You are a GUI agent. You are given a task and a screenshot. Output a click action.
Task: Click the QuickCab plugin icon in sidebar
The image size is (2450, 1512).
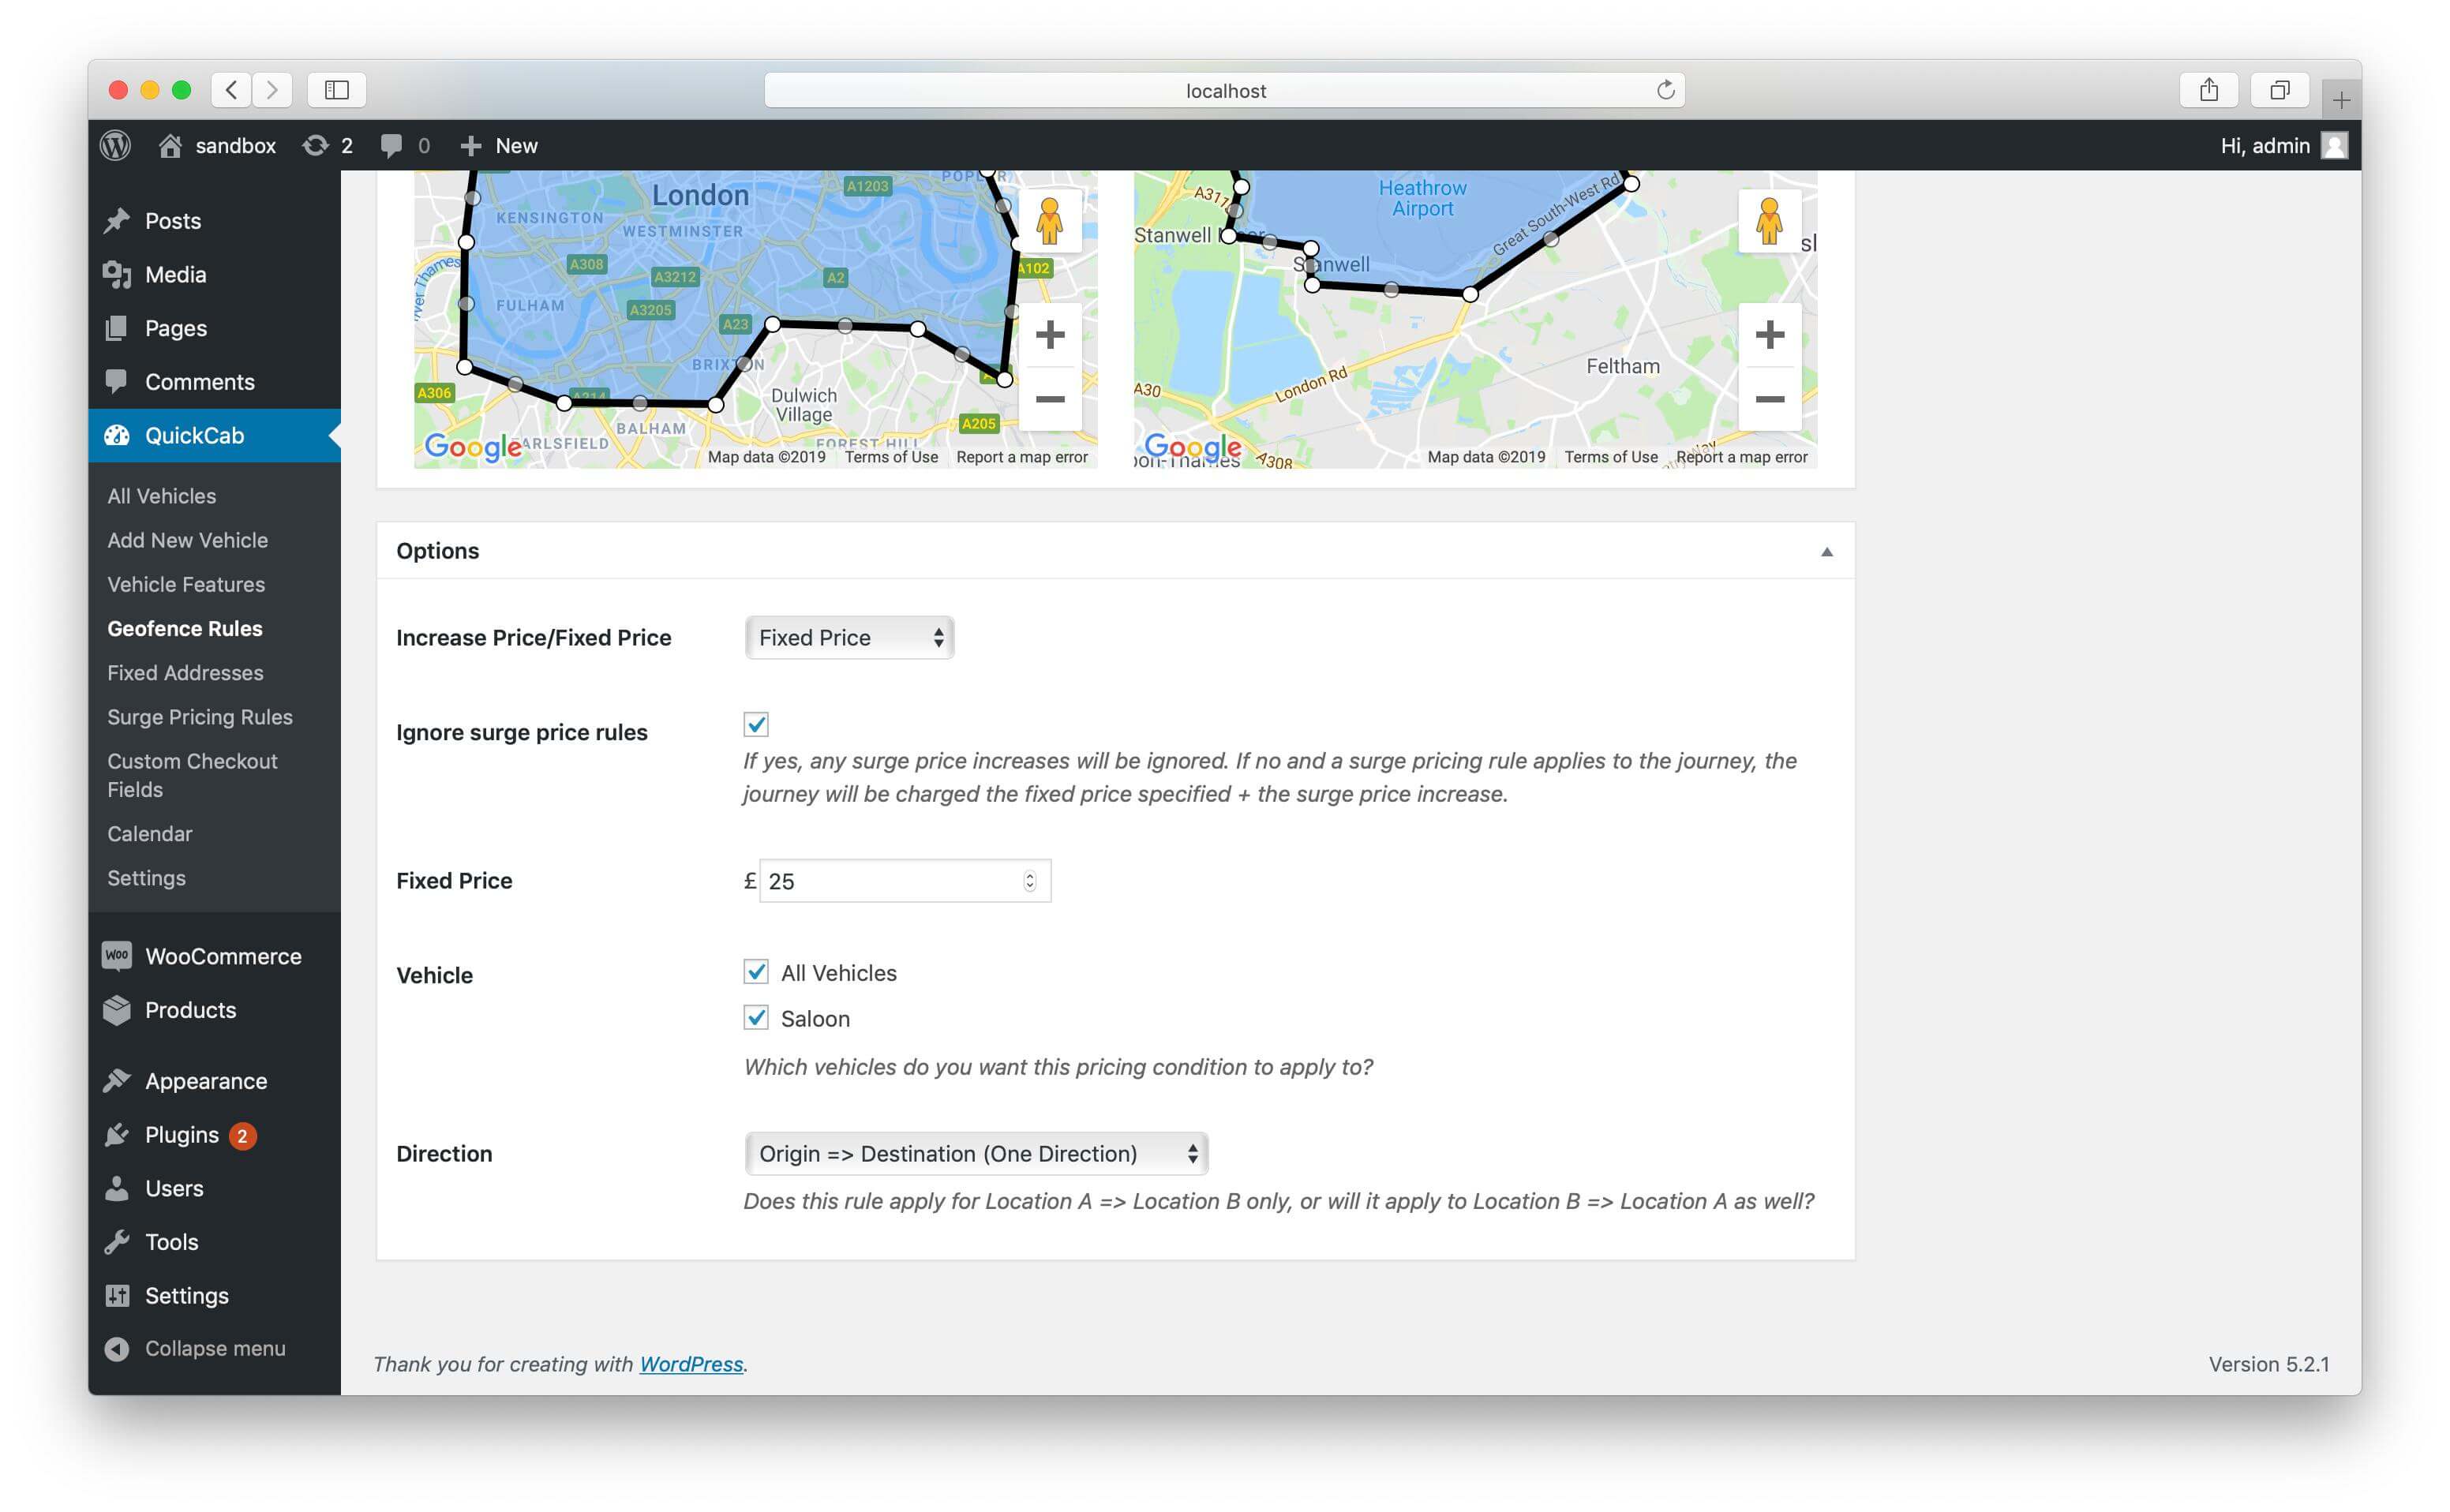tap(119, 434)
